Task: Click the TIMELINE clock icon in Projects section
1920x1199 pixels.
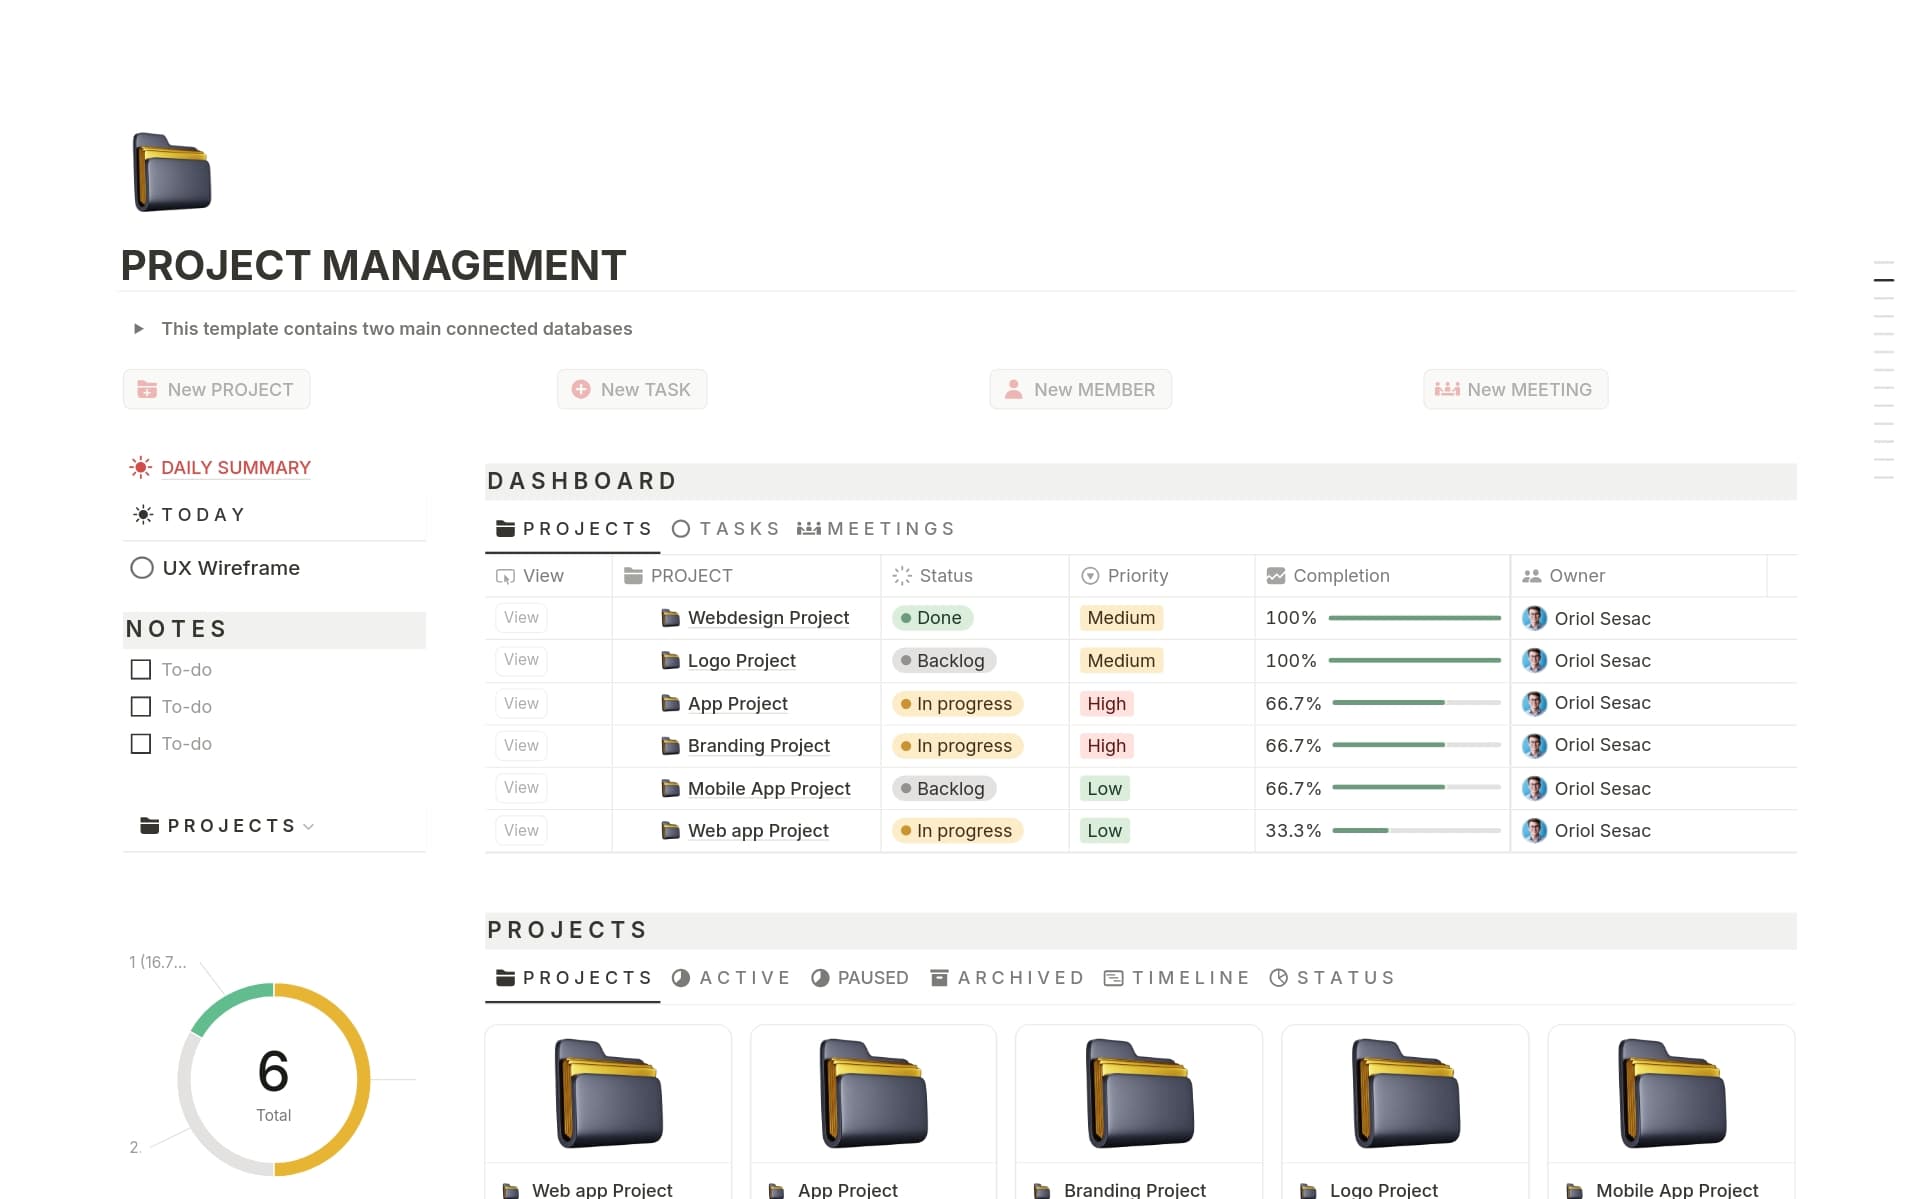Action: [1114, 978]
